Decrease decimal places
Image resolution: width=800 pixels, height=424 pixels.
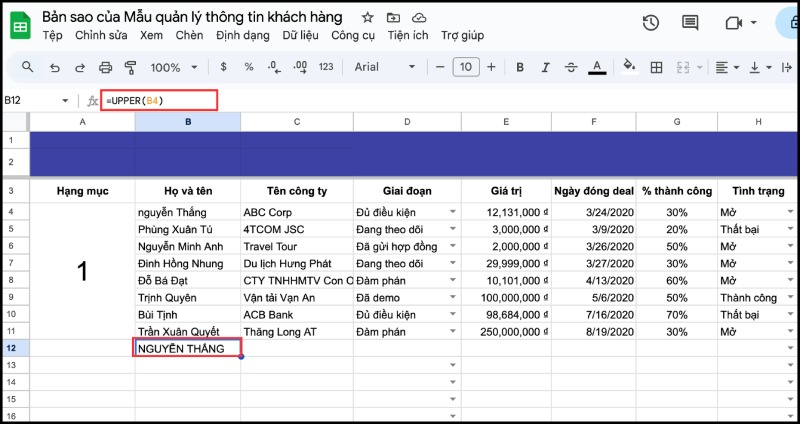[x=274, y=67]
